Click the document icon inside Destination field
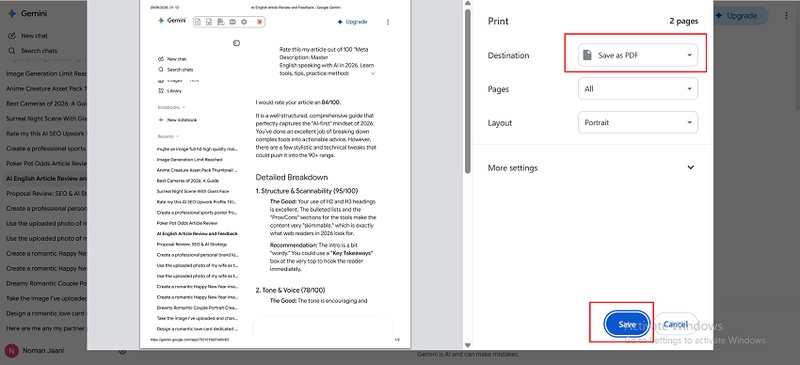 (x=588, y=55)
